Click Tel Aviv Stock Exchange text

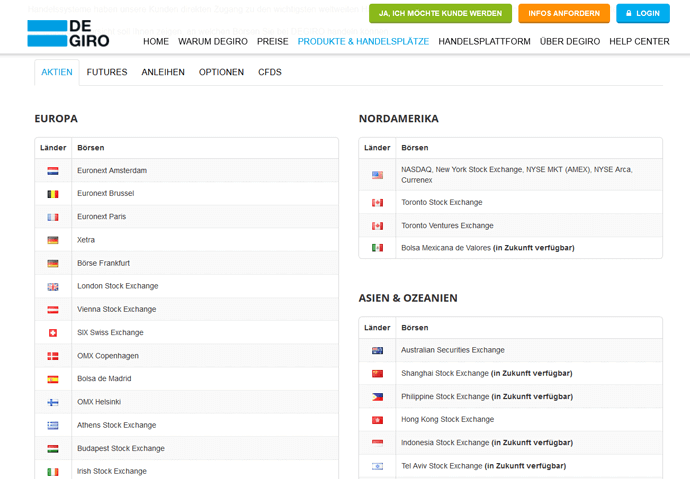[x=442, y=466]
